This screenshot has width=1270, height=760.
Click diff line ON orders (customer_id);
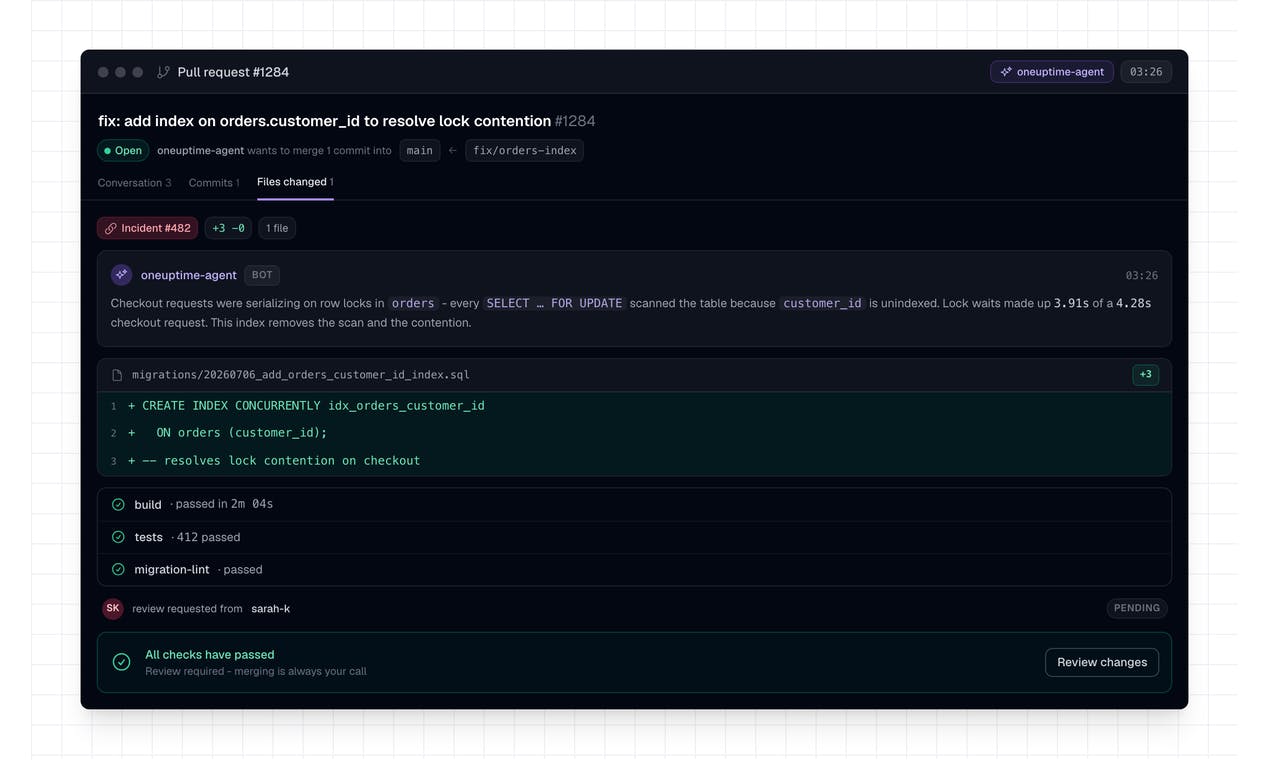click(634, 433)
